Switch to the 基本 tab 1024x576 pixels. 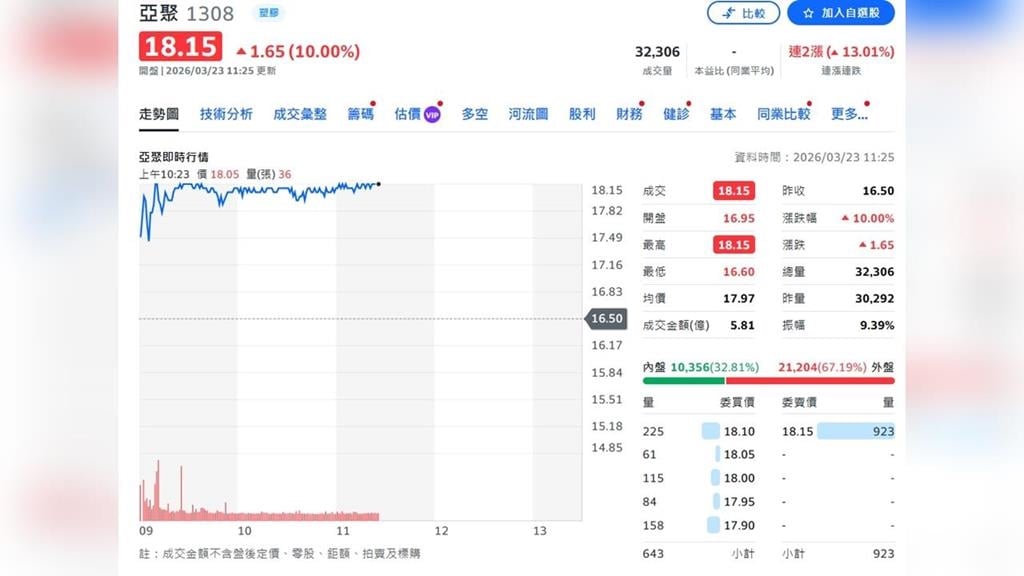point(723,114)
